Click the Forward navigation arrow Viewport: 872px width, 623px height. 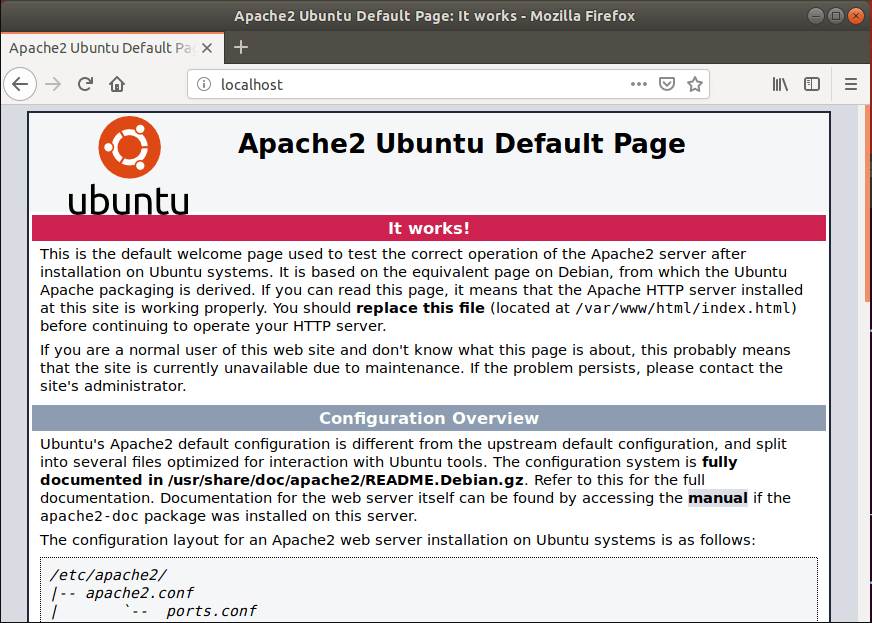pyautogui.click(x=53, y=85)
